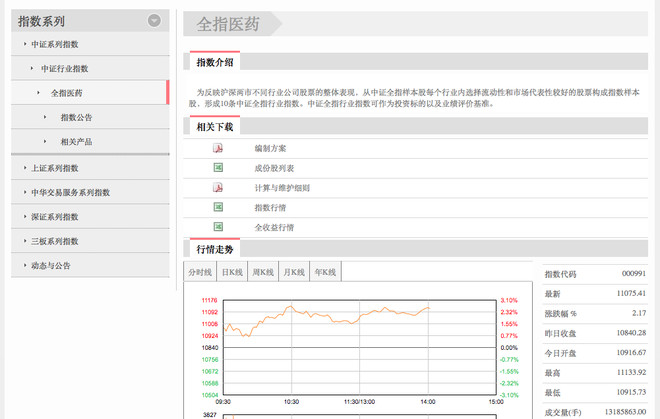This screenshot has width=660, height=419.
Task: Click the Excel icon beside 成份股列表
Action: (x=218, y=168)
